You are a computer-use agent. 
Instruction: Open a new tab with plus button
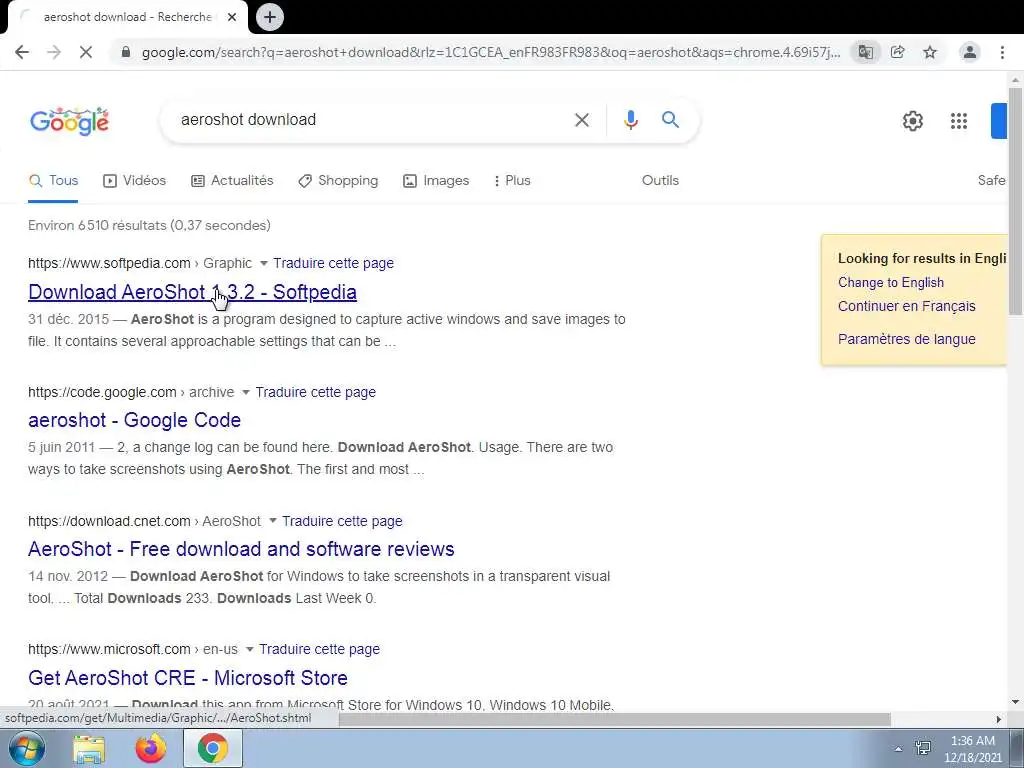coord(270,17)
